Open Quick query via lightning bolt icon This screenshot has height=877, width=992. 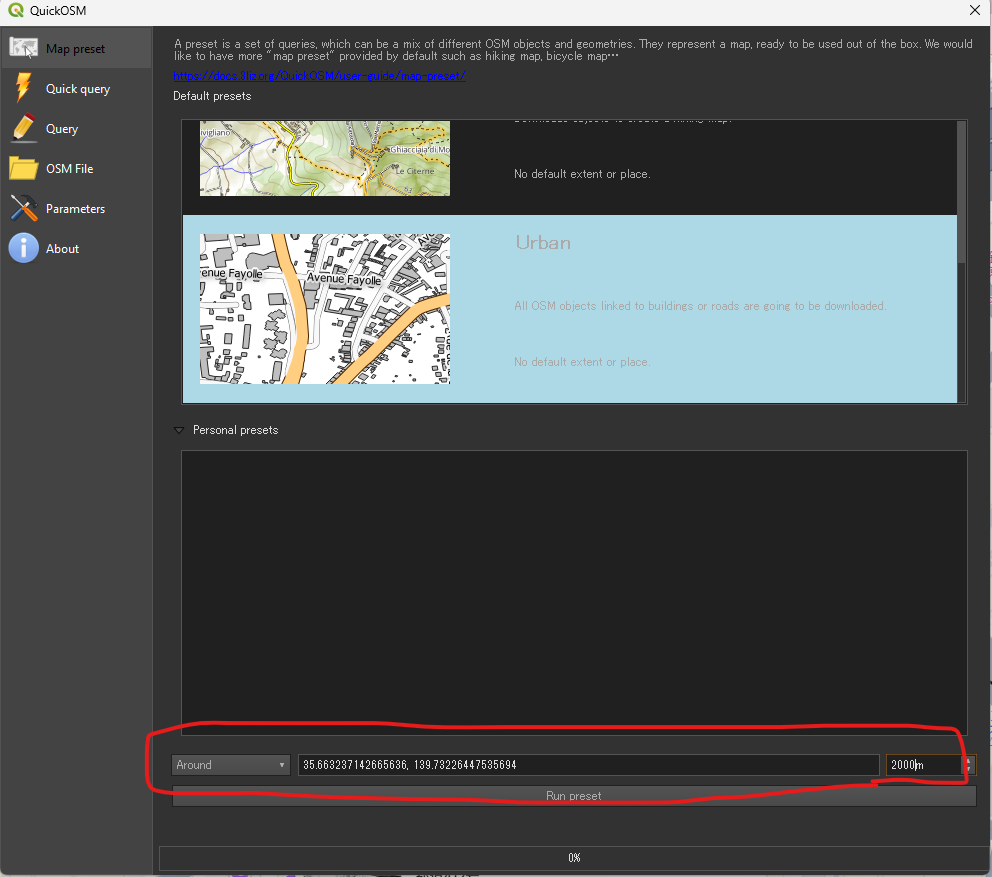click(24, 88)
